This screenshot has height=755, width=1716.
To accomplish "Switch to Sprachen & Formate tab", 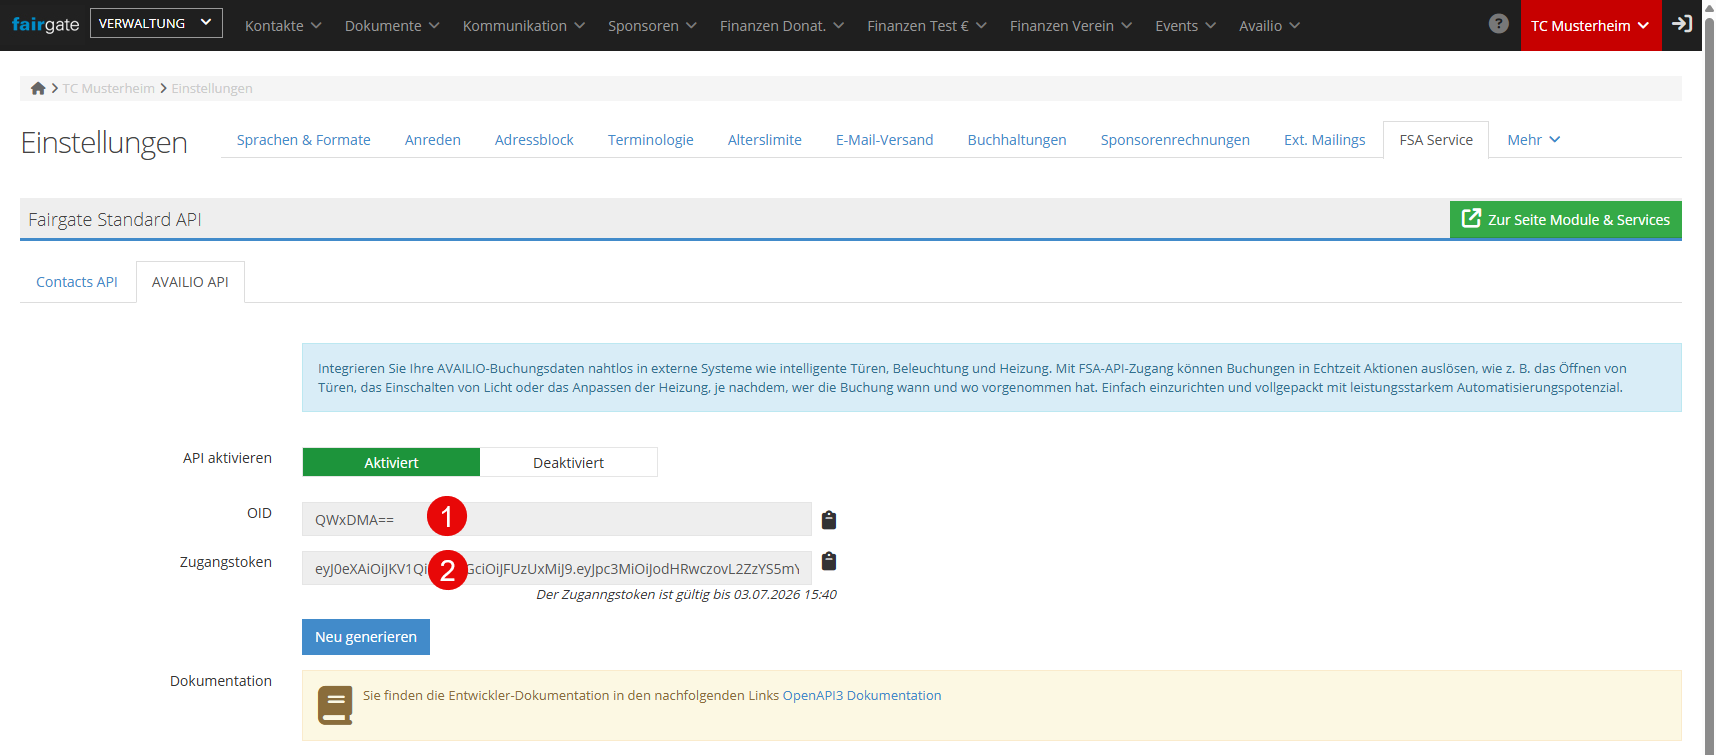I will point(304,140).
